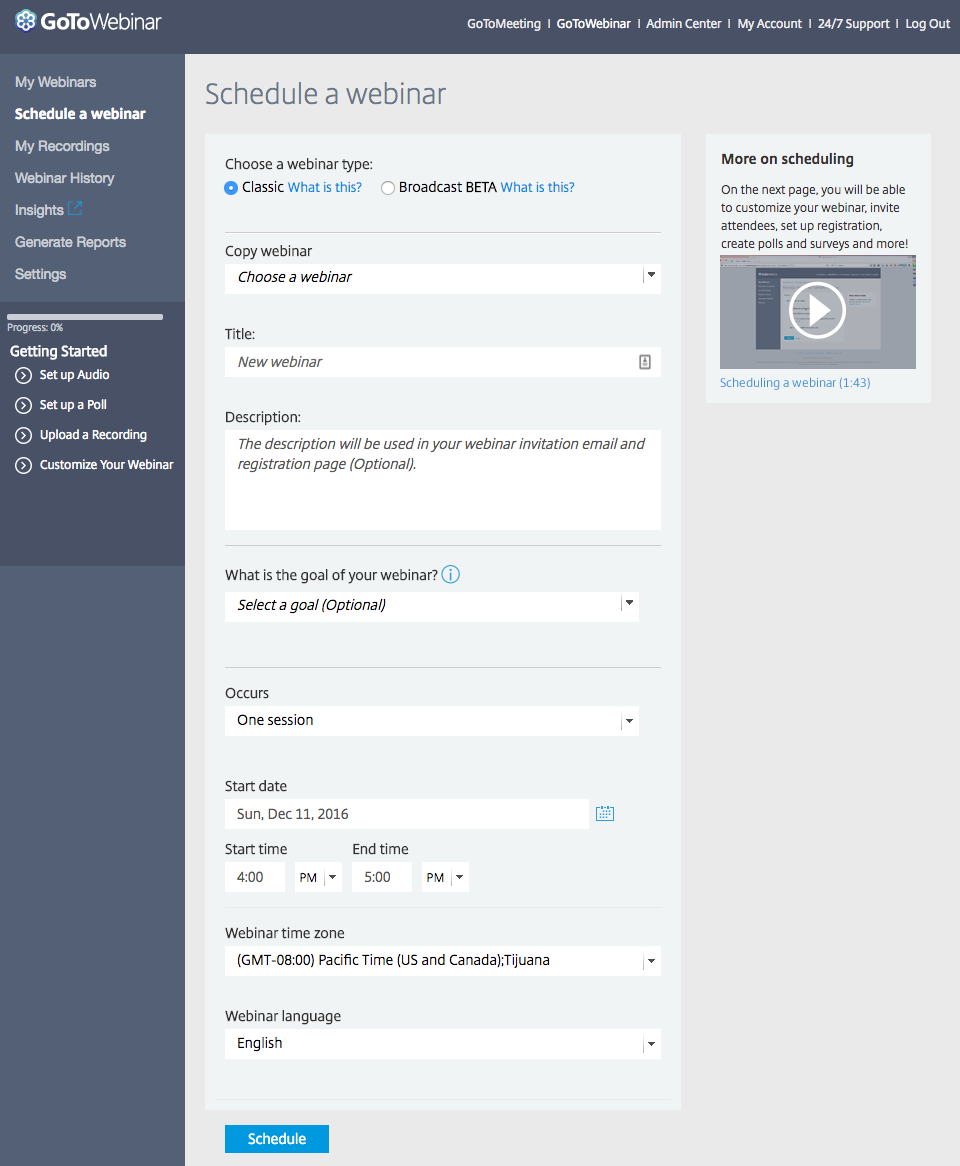Expand the Webinar time zone dropdown
This screenshot has height=1166, width=960.
[650, 961]
